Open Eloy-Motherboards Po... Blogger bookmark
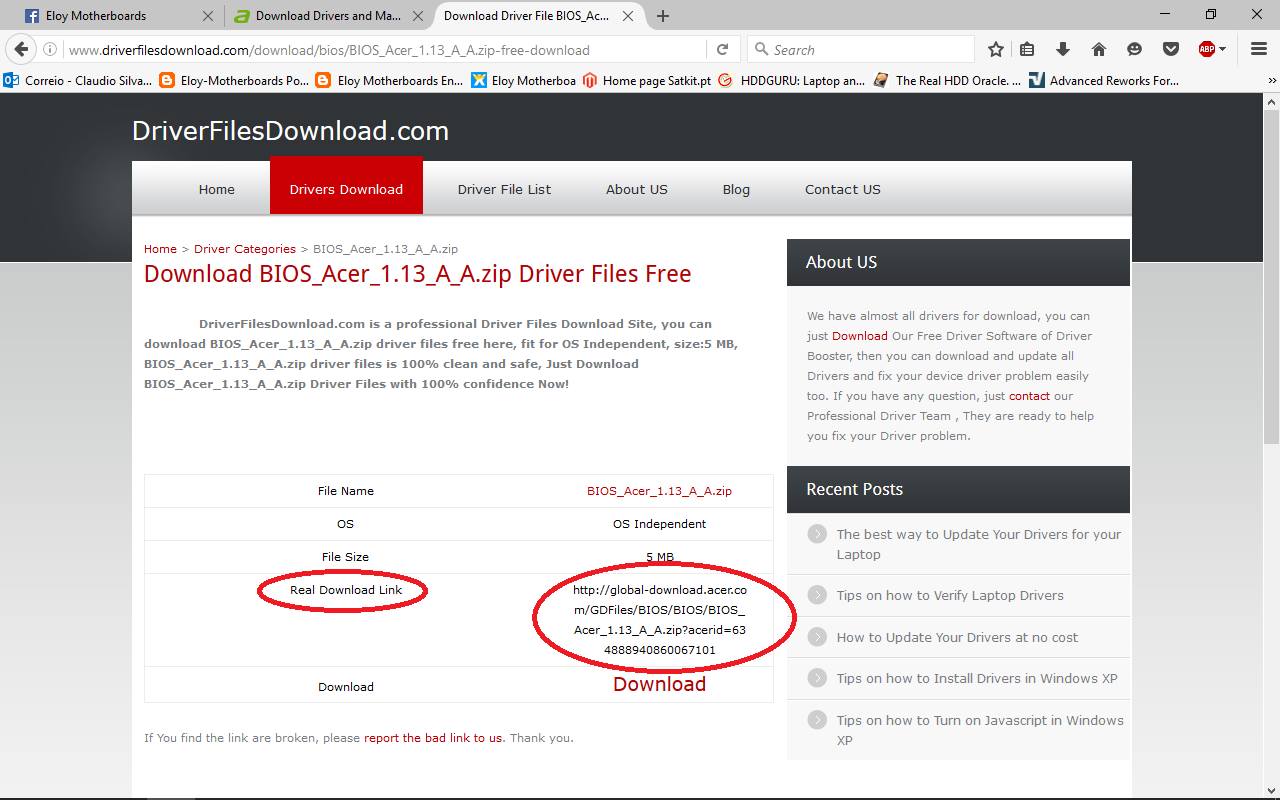 pyautogui.click(x=234, y=81)
